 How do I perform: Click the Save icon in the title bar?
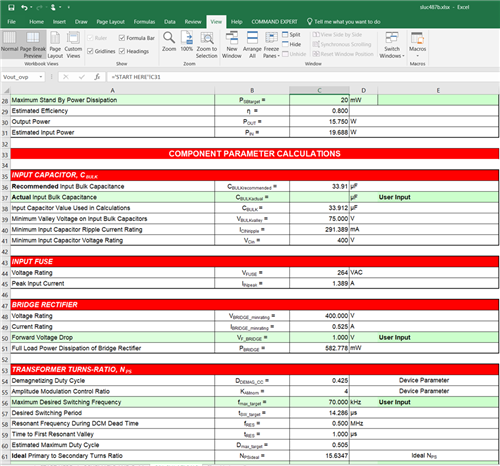tap(11, 7)
